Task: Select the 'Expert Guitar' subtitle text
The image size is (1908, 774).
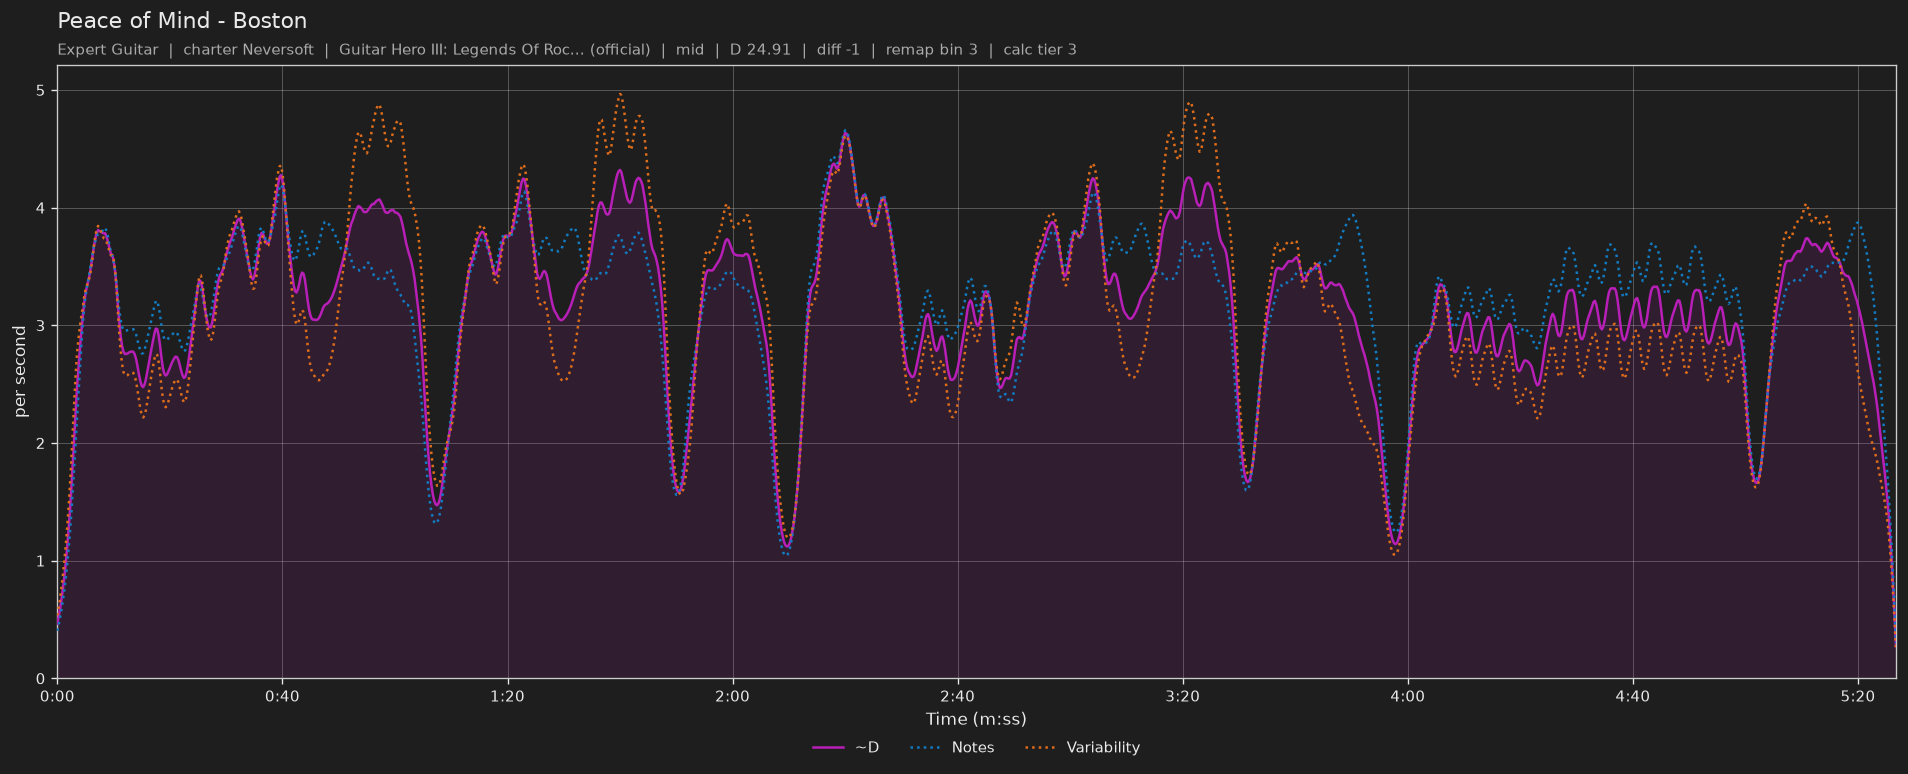Action: tap(108, 50)
